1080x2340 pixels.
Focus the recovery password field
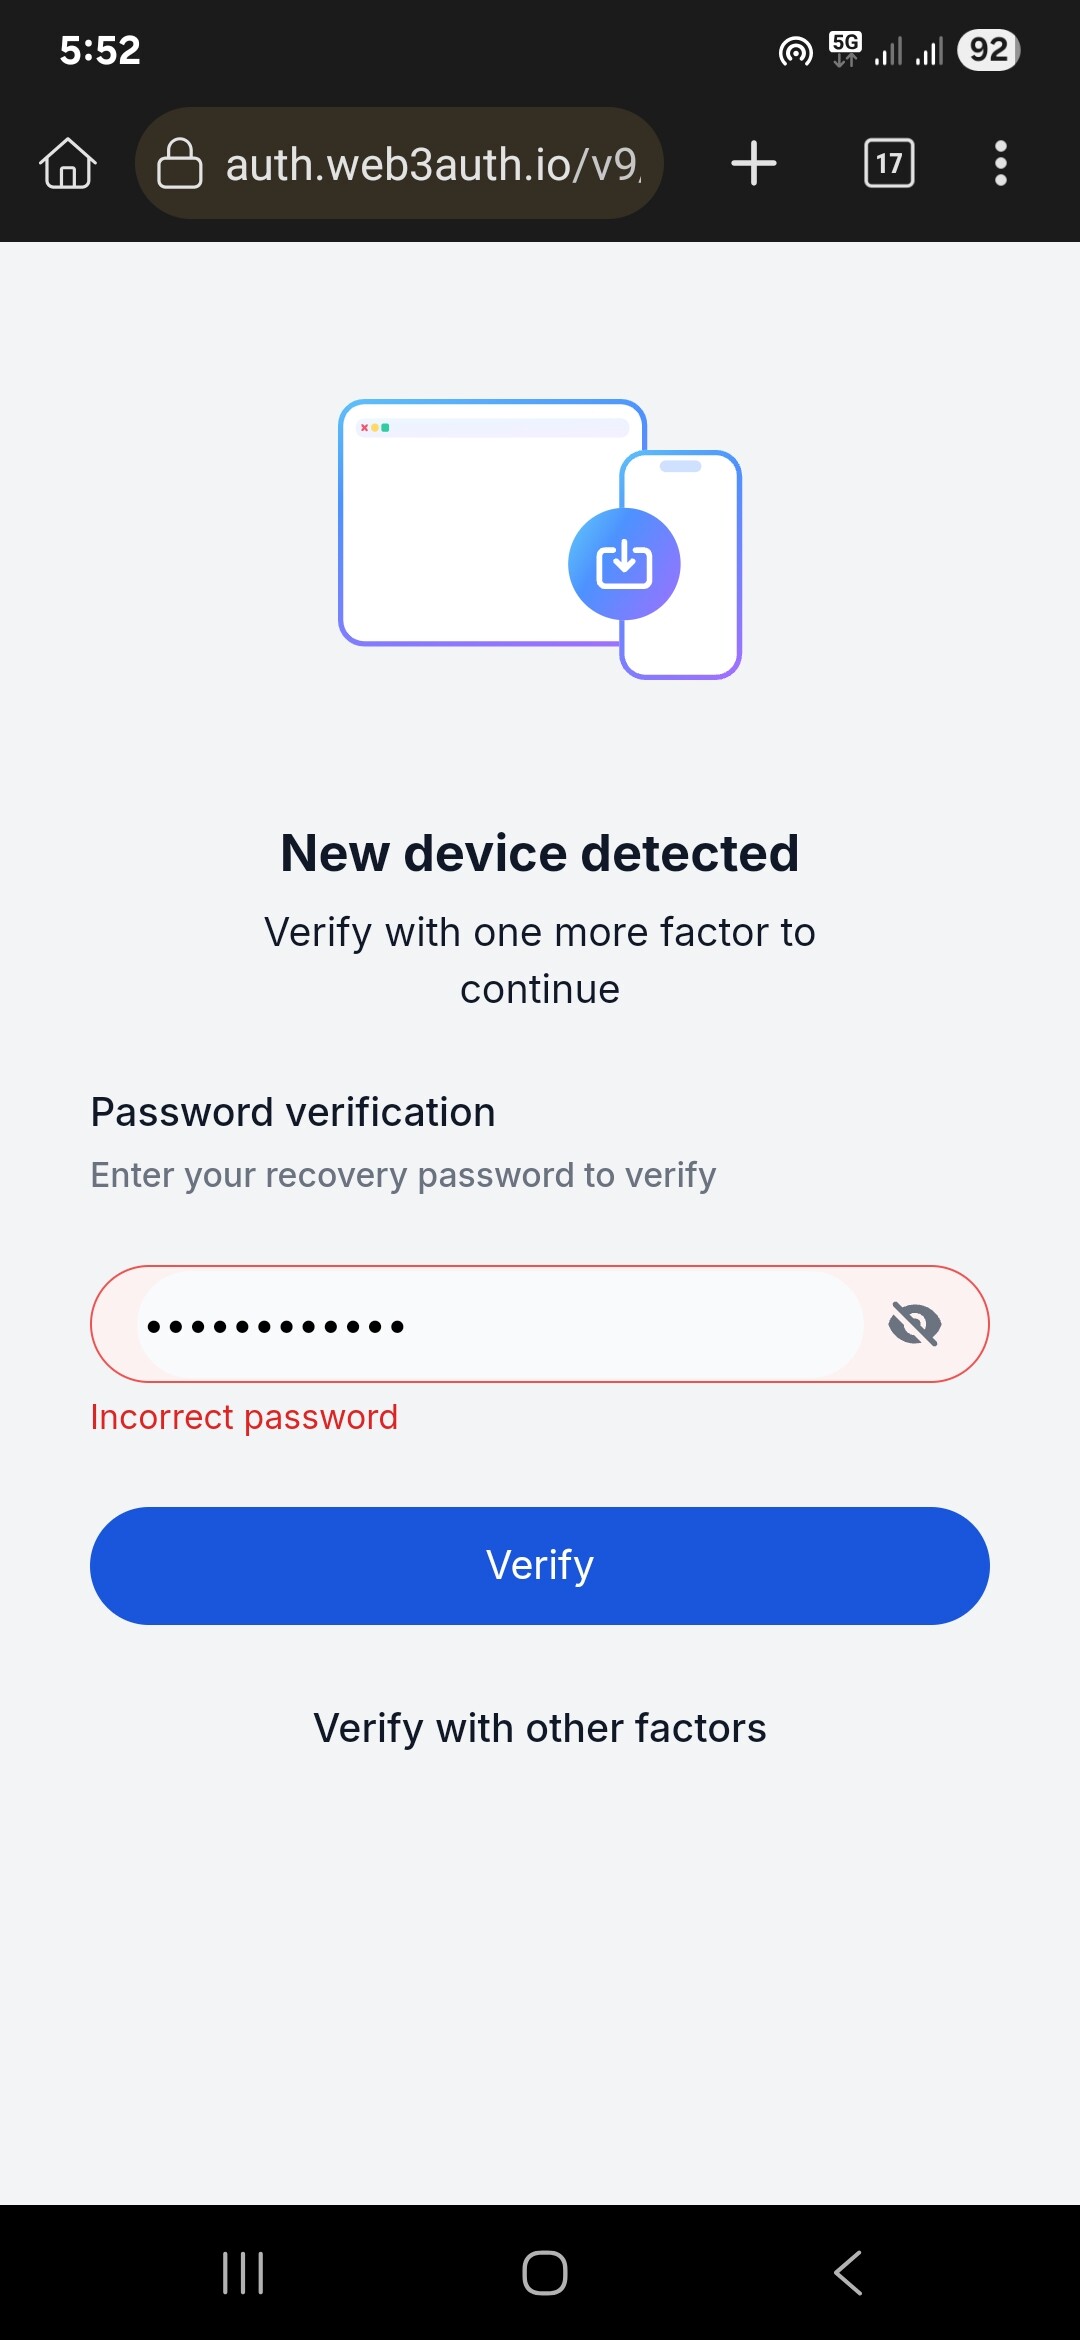tap(500, 1325)
